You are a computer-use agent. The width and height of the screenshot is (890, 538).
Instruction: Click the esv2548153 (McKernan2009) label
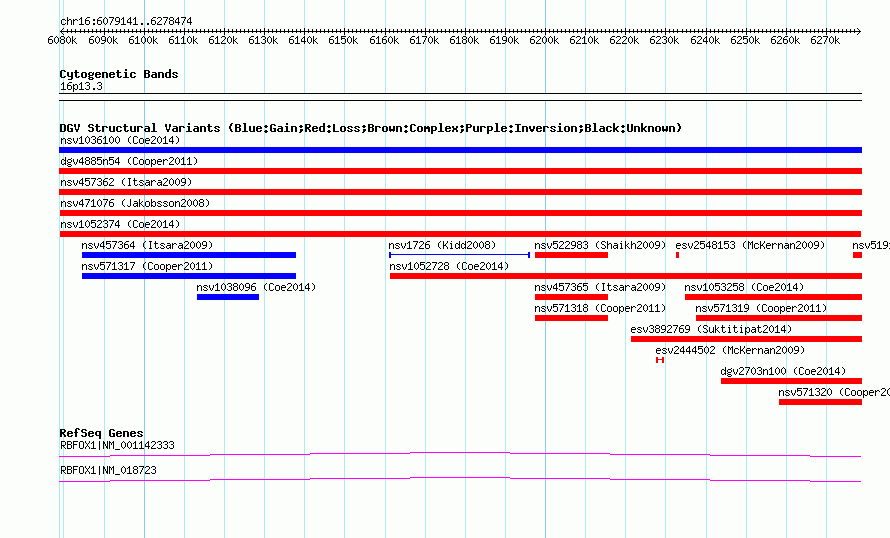point(750,245)
